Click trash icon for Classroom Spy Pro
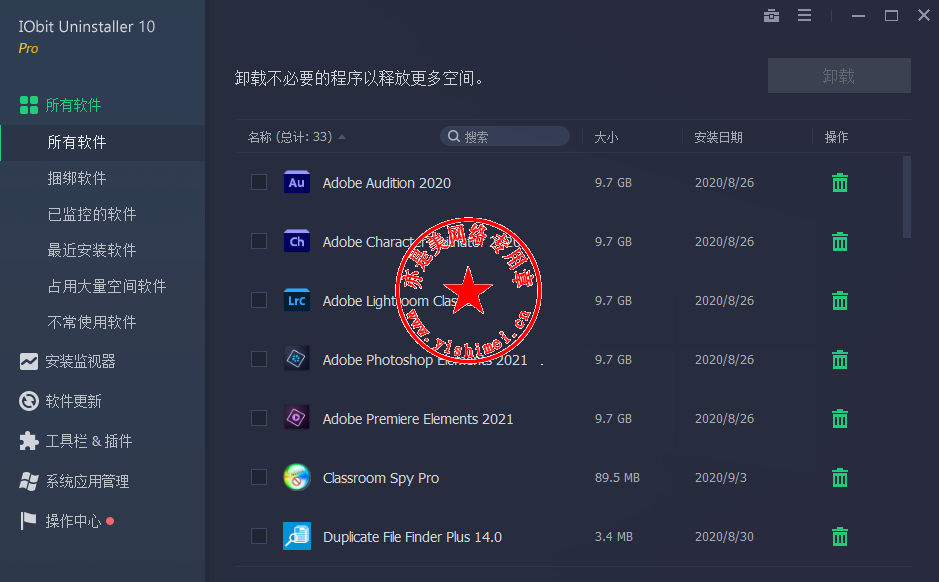939x582 pixels. pyautogui.click(x=840, y=477)
